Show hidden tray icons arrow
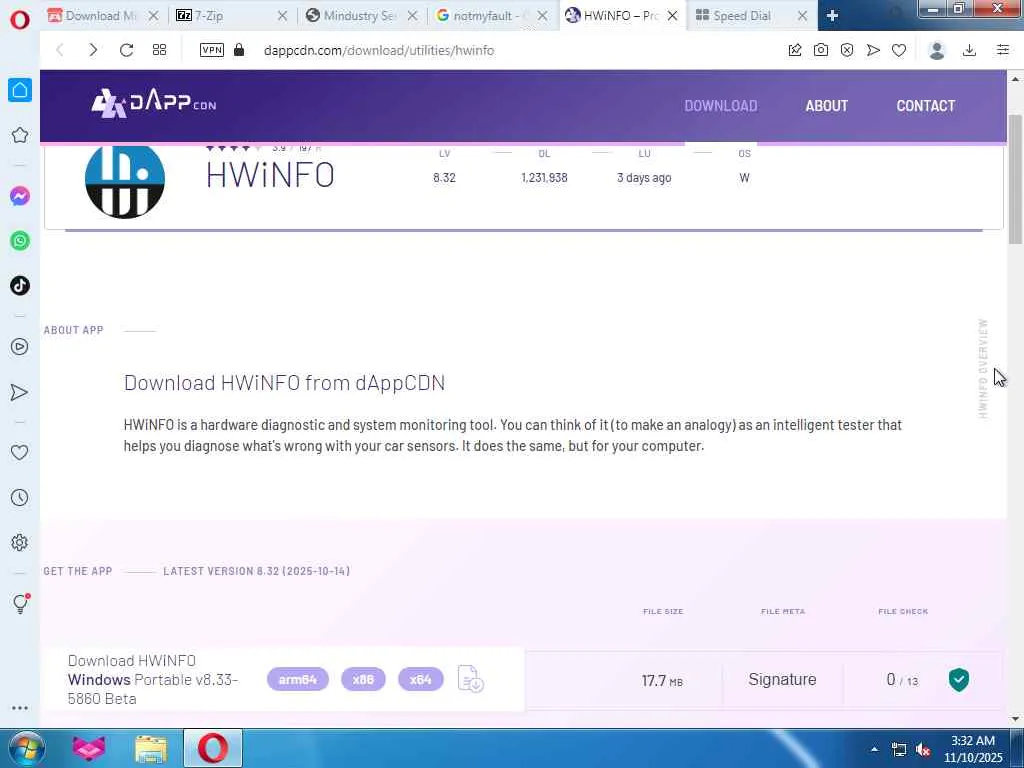 874,749
